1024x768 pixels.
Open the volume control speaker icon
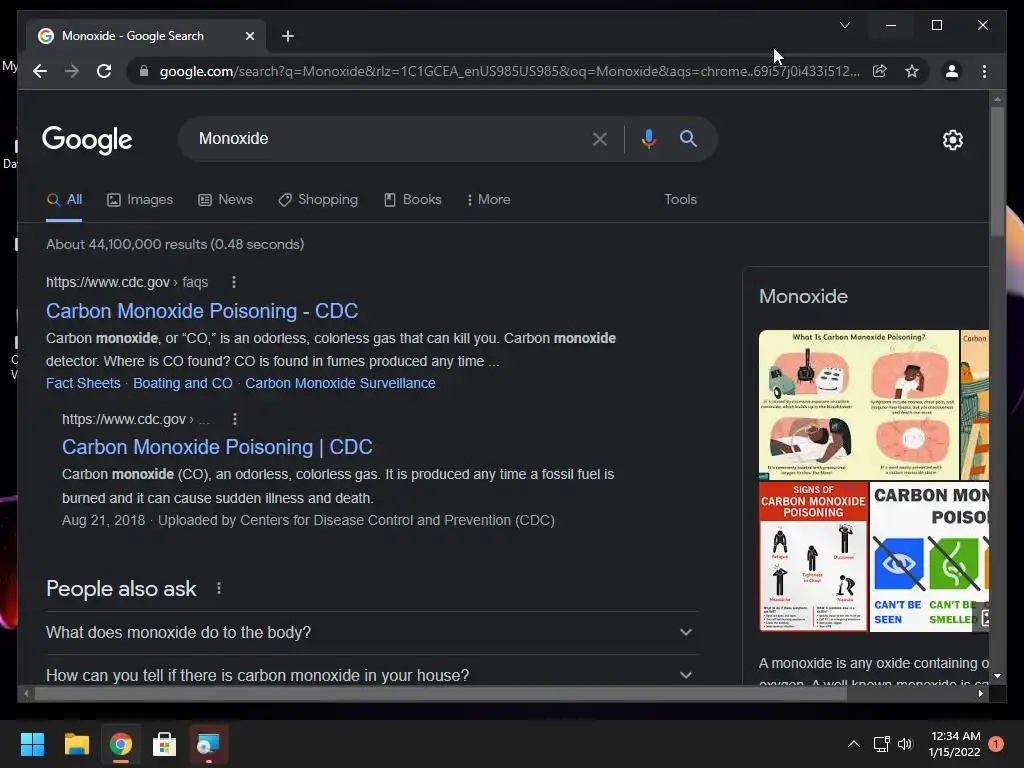(x=904, y=744)
